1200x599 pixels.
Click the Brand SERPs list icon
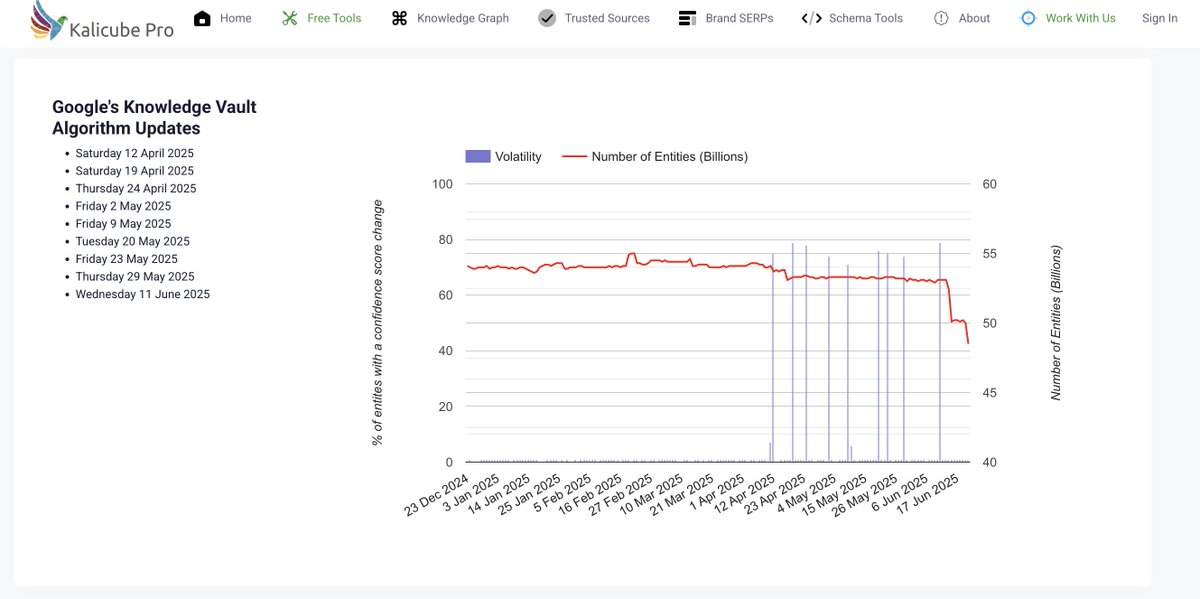click(x=687, y=18)
